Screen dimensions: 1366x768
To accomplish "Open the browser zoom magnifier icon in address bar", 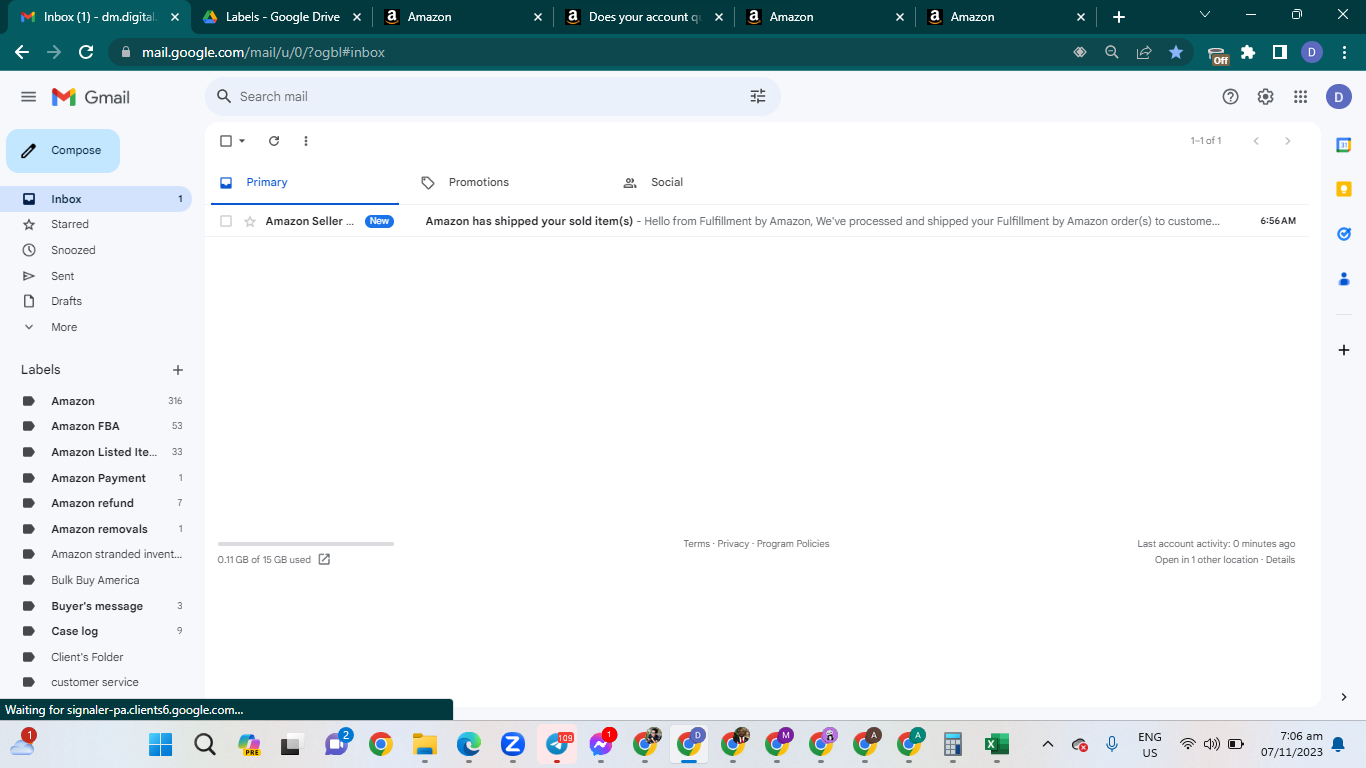I will pos(1111,52).
